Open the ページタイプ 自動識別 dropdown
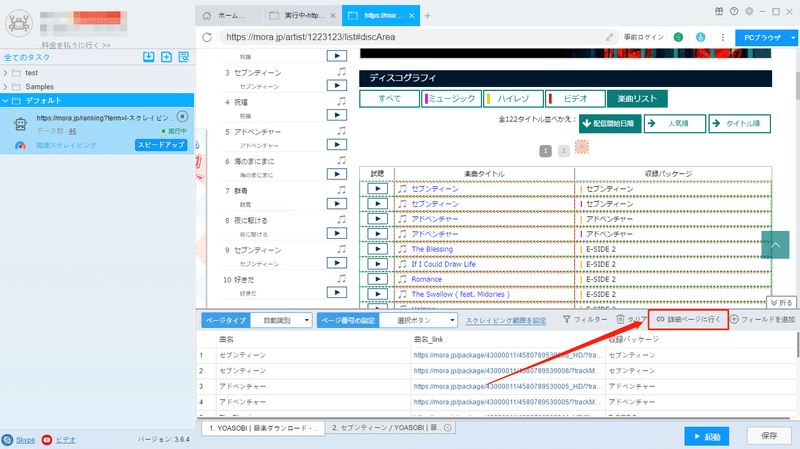The height and width of the screenshot is (449, 800). [x=281, y=320]
